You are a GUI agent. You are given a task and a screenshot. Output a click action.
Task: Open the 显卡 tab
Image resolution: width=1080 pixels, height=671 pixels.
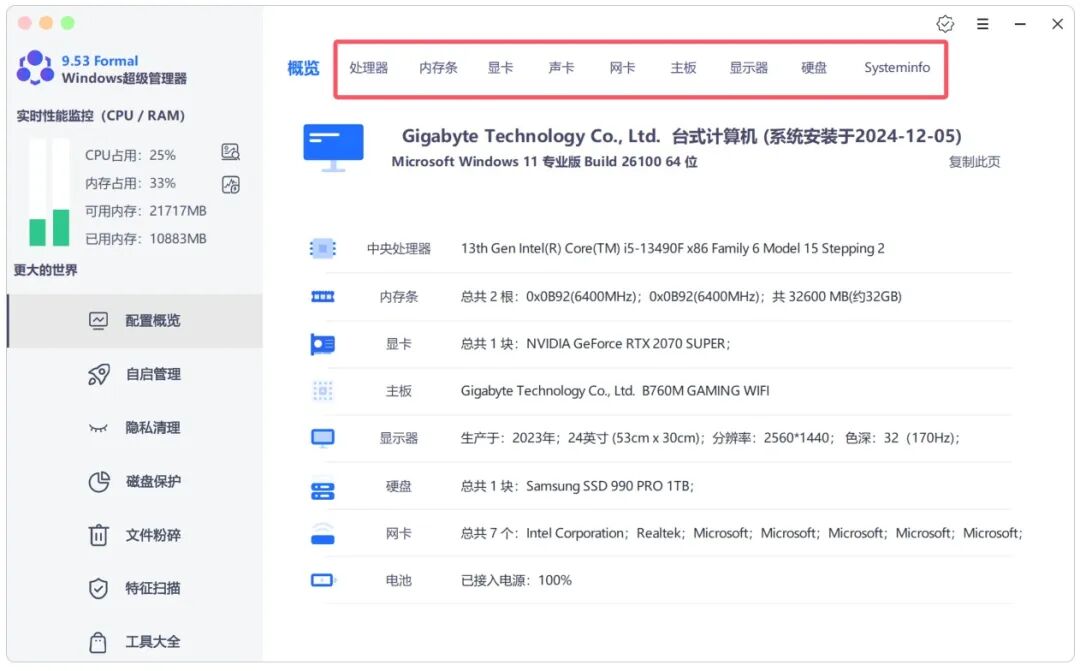point(500,68)
